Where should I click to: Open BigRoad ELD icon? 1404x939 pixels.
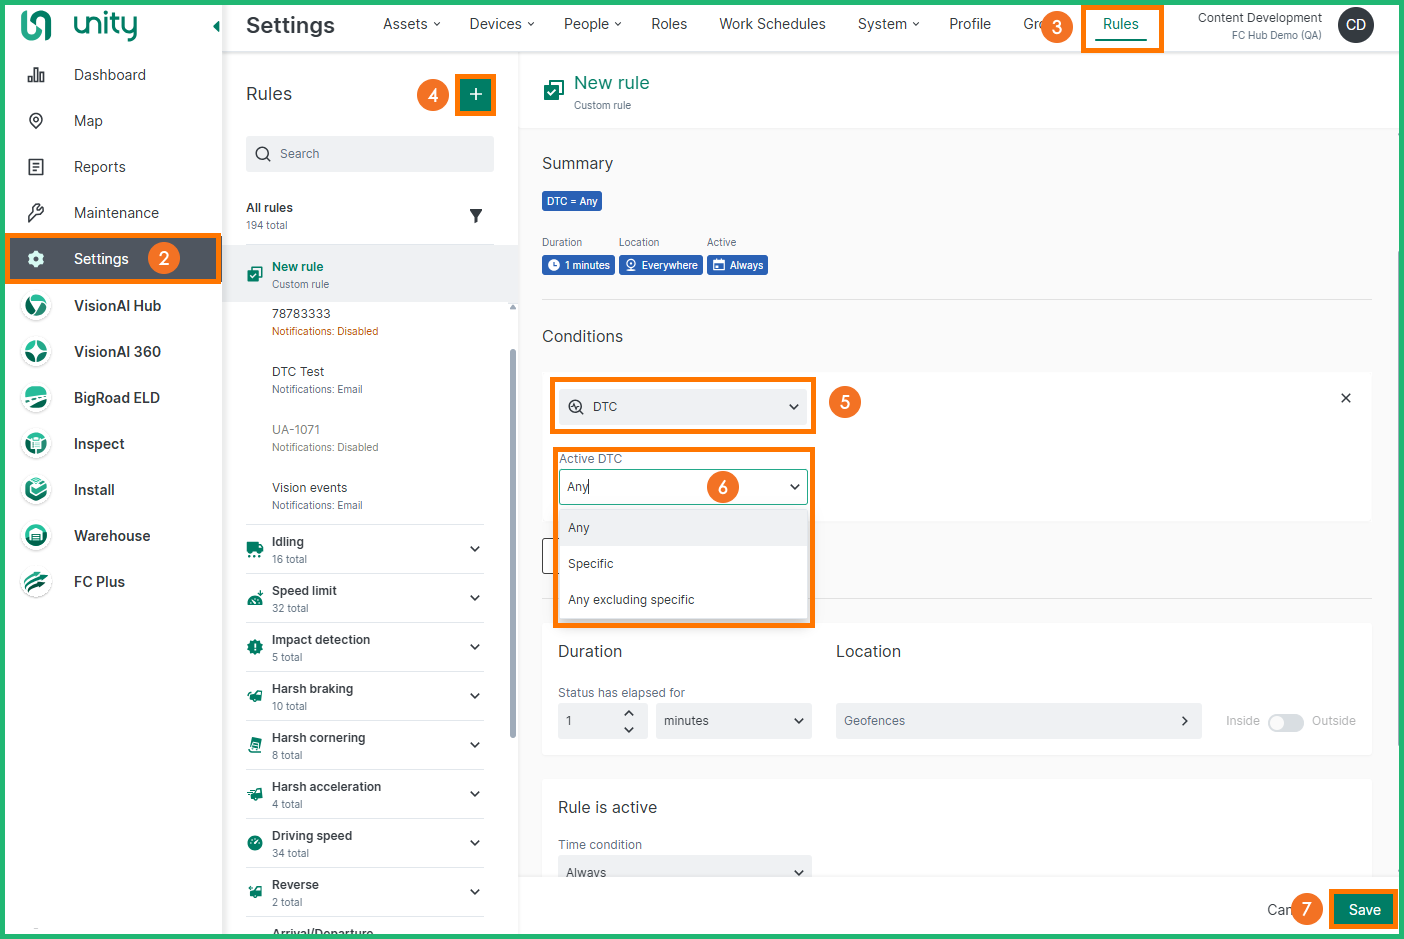36,398
